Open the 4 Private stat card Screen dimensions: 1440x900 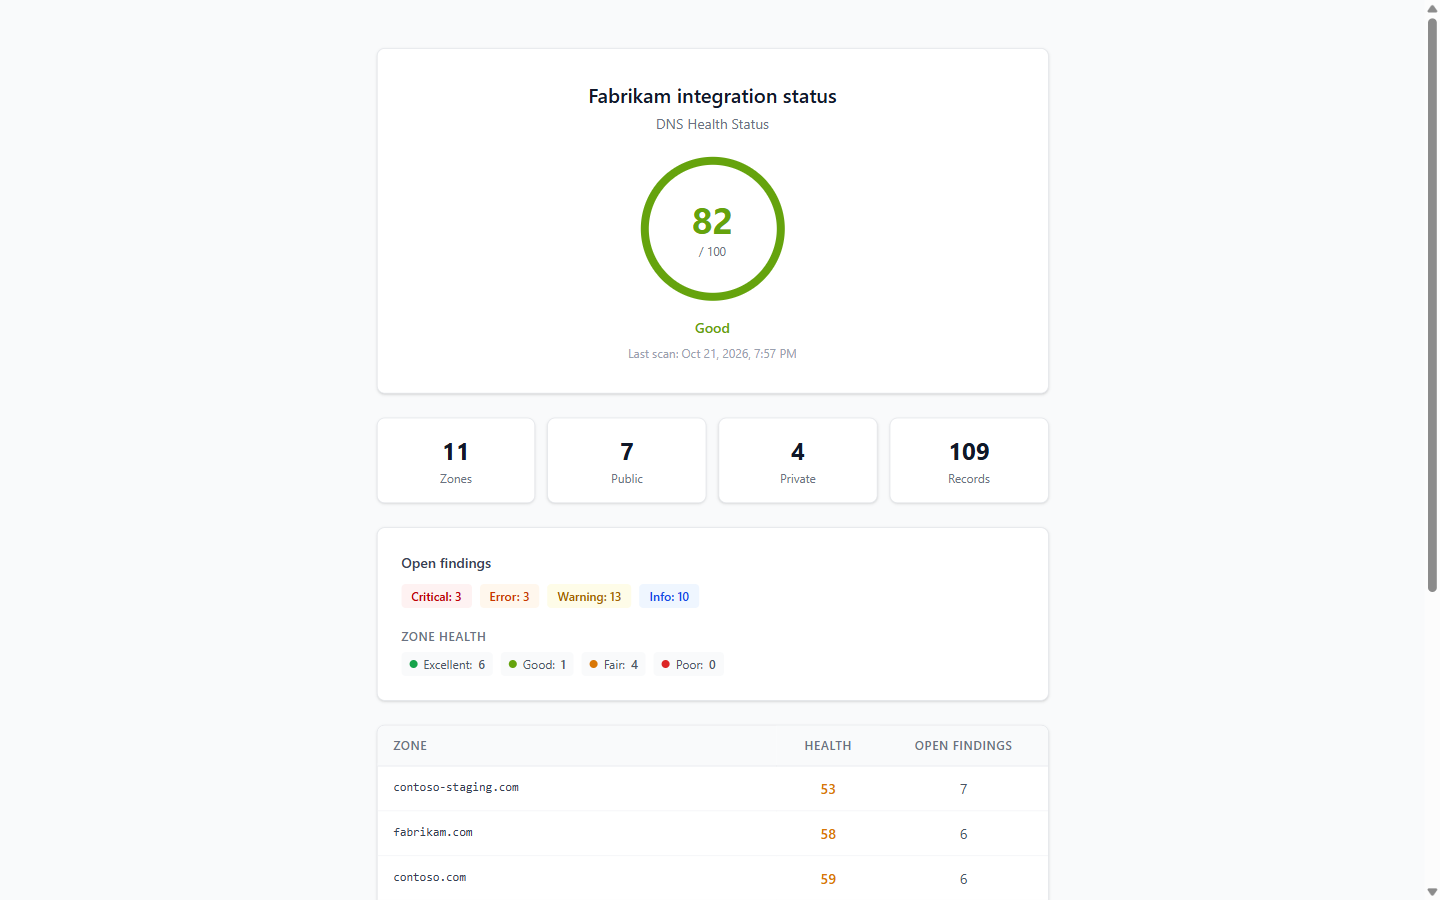click(798, 461)
